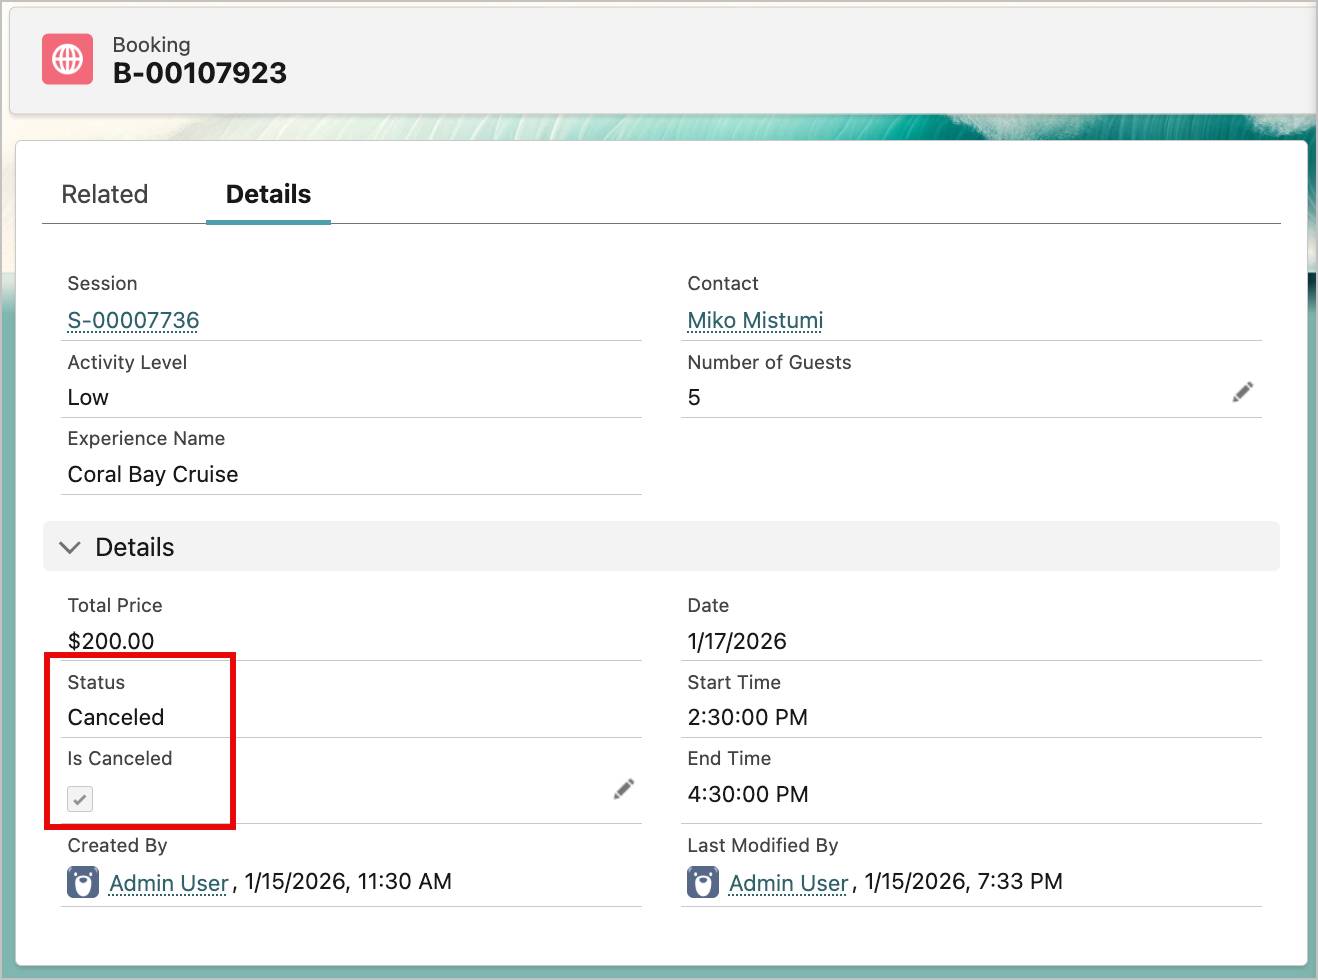Image resolution: width=1318 pixels, height=980 pixels.
Task: Click the Total Price value $200.00
Action: point(111,641)
